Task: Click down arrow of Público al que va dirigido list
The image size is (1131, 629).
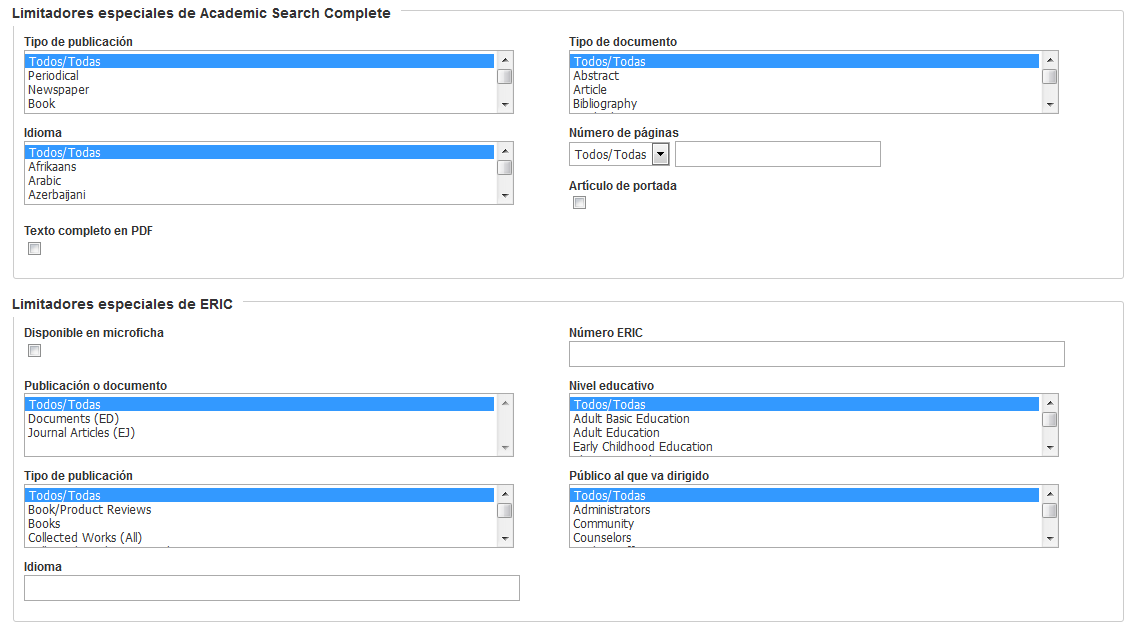Action: [1050, 539]
